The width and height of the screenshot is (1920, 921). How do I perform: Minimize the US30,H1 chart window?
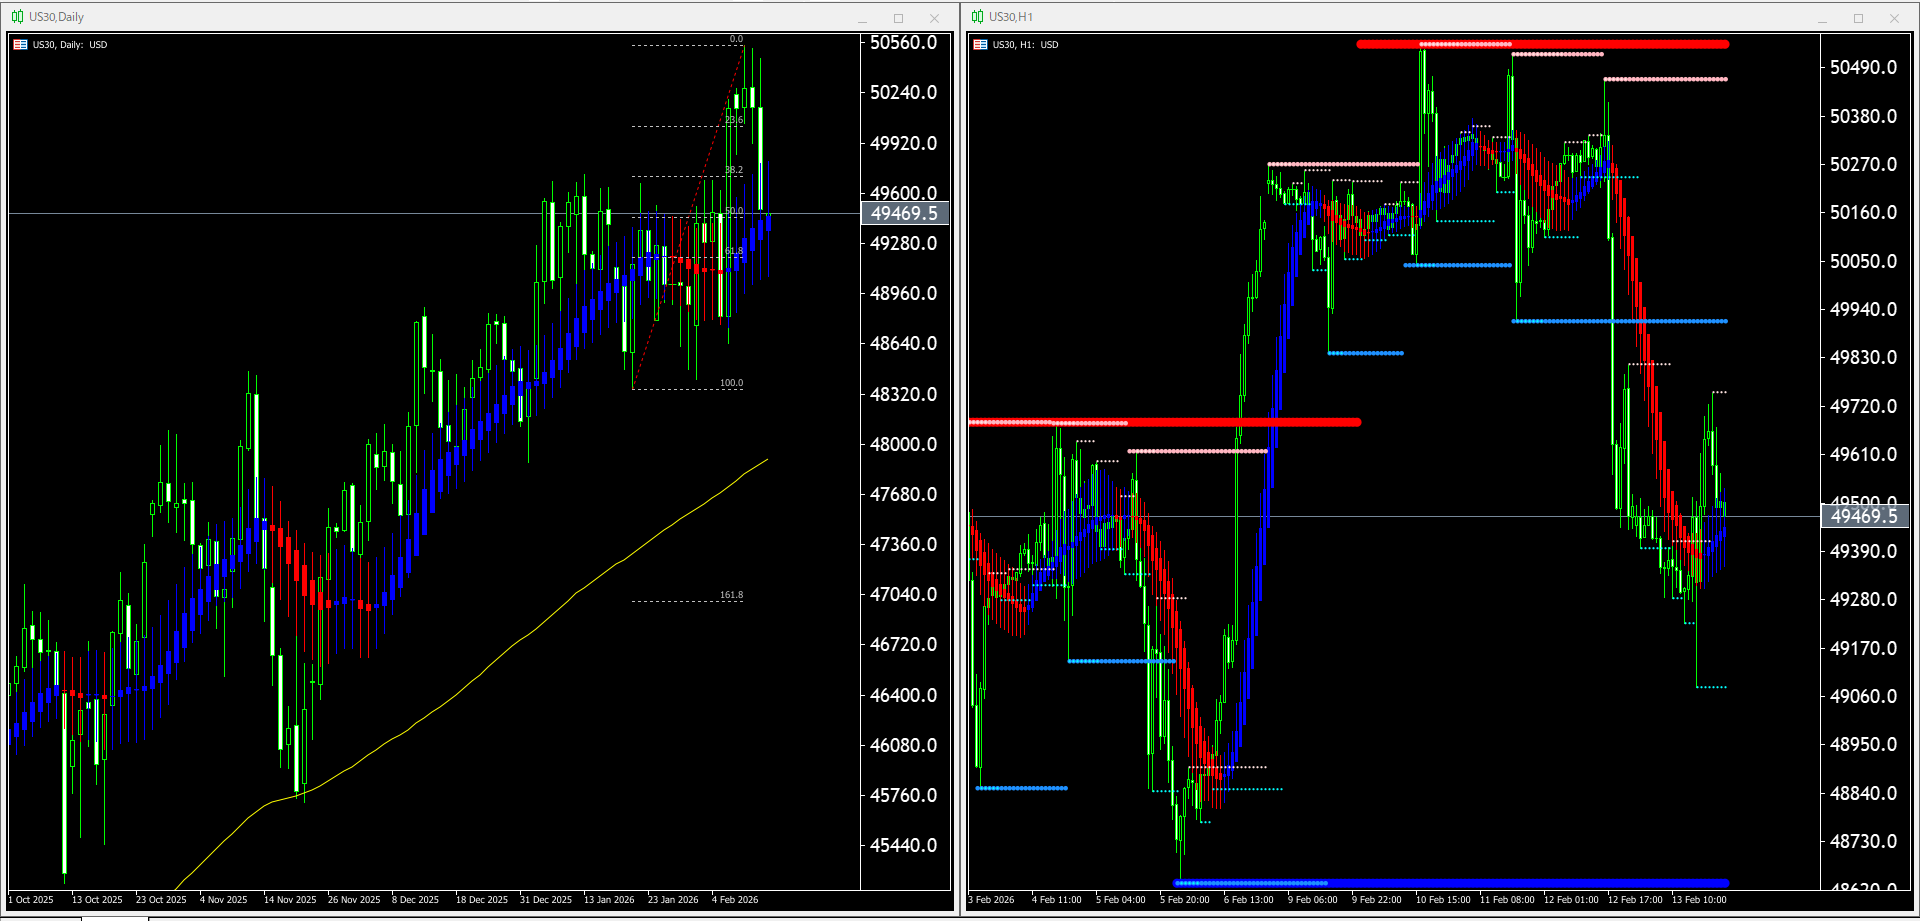coord(1822,18)
